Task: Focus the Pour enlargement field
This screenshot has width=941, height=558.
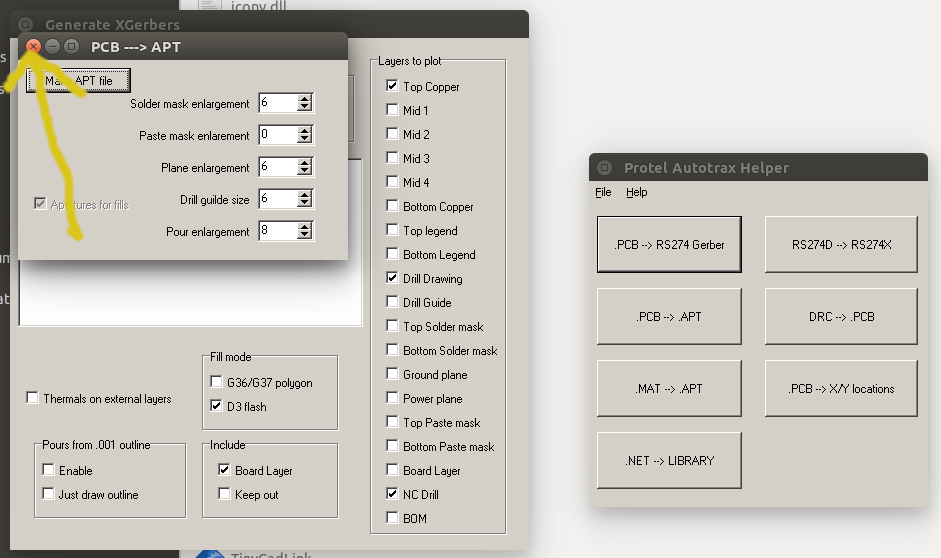Action: (278, 231)
